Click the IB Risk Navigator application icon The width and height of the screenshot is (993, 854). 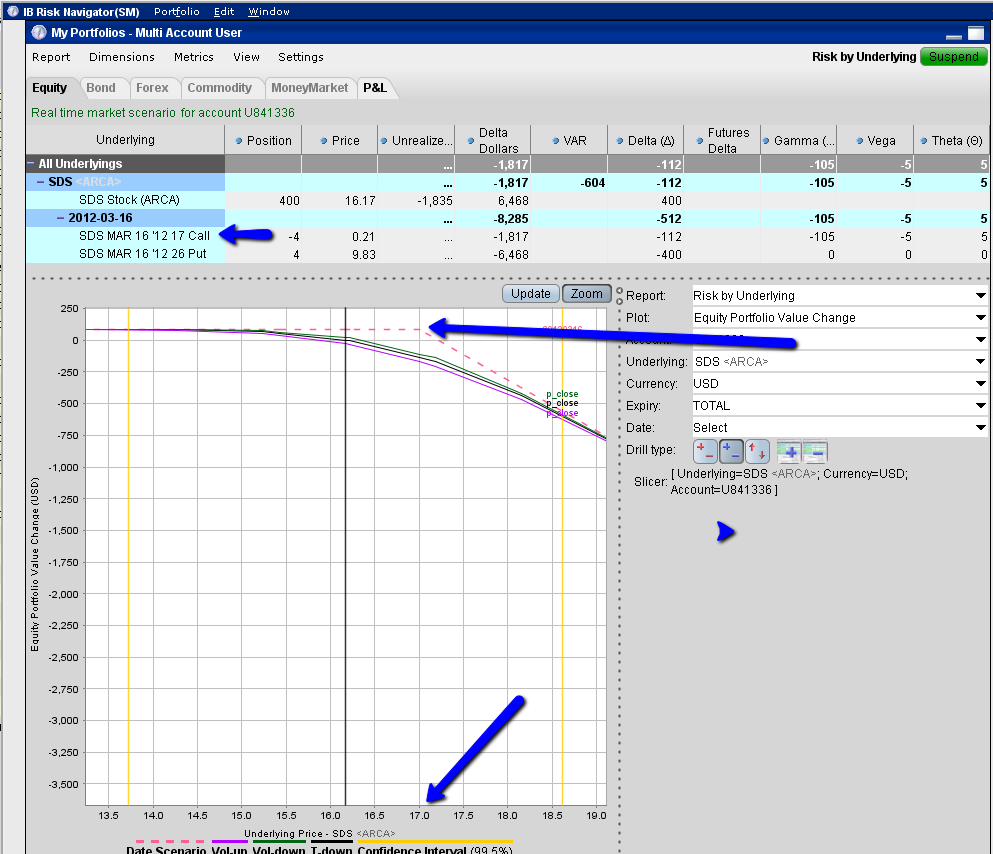click(13, 11)
